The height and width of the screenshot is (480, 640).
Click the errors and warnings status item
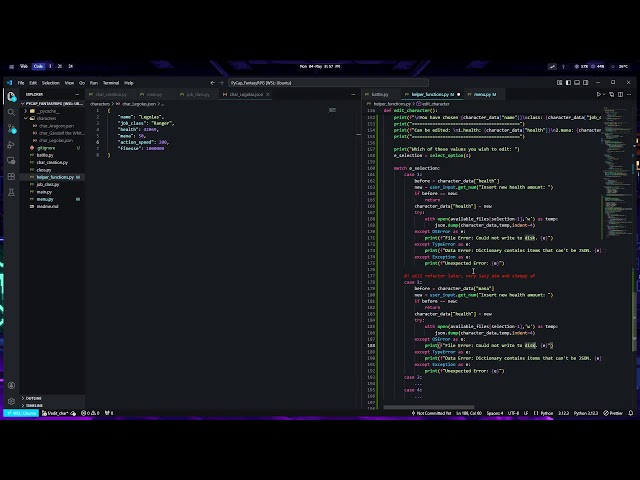90,413
